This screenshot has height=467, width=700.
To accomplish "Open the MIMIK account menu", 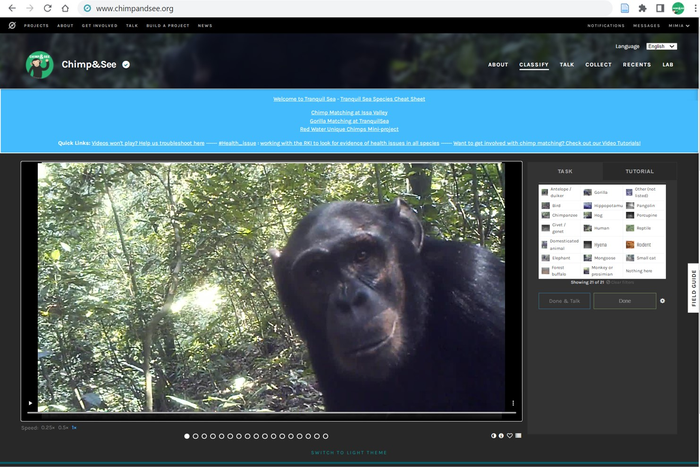I will (x=677, y=25).
